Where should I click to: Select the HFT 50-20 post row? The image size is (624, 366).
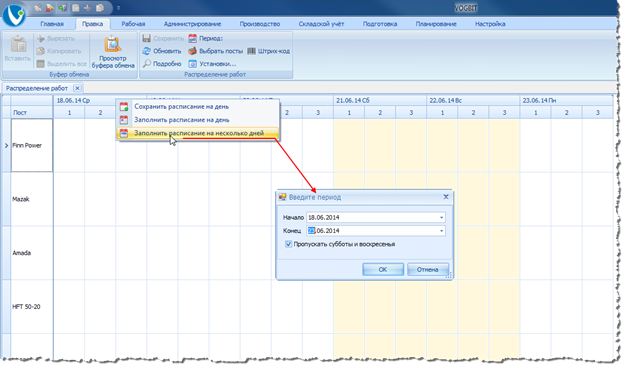(x=32, y=307)
